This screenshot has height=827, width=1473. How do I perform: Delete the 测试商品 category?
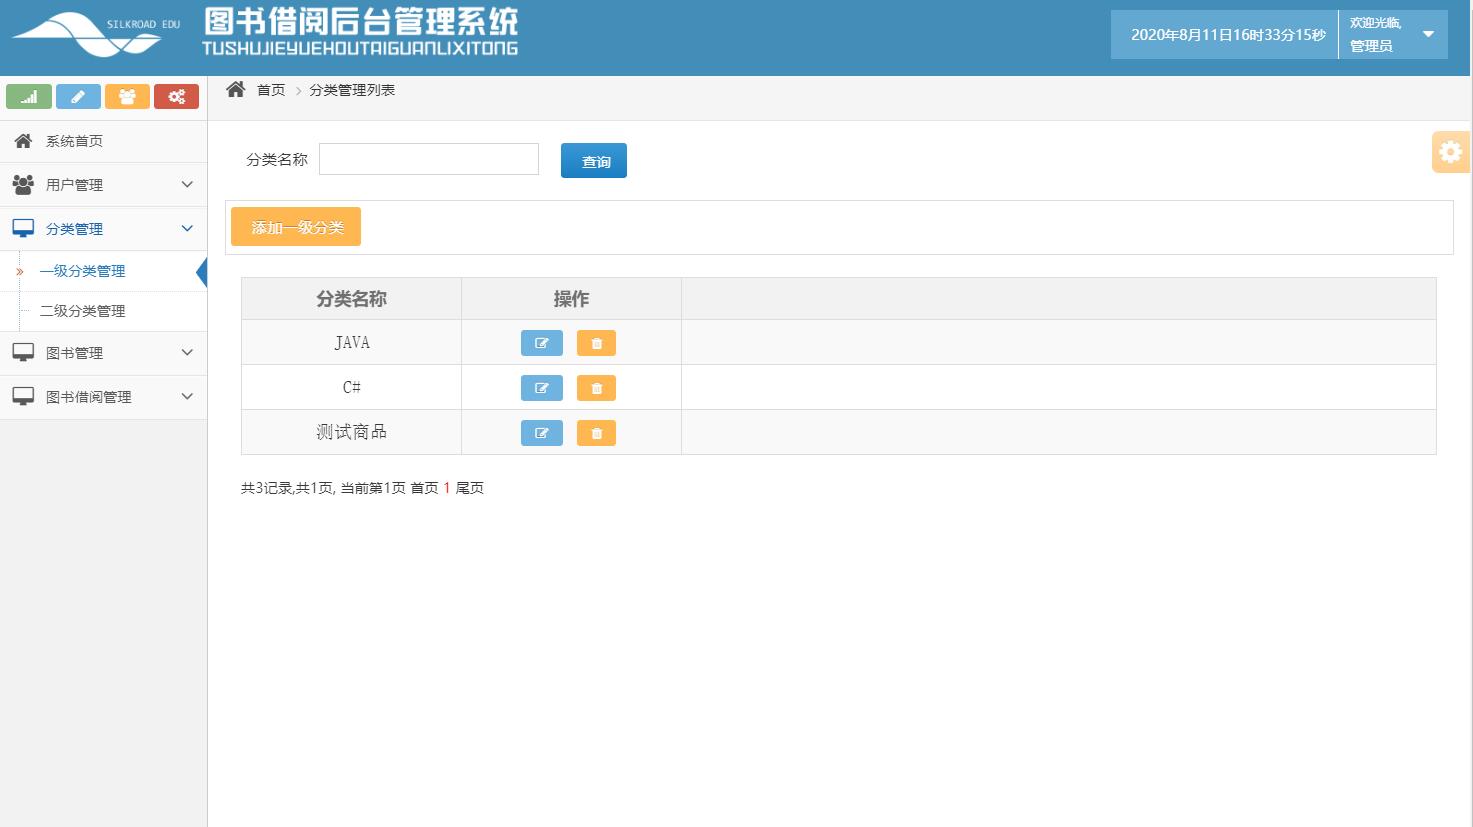coord(596,433)
